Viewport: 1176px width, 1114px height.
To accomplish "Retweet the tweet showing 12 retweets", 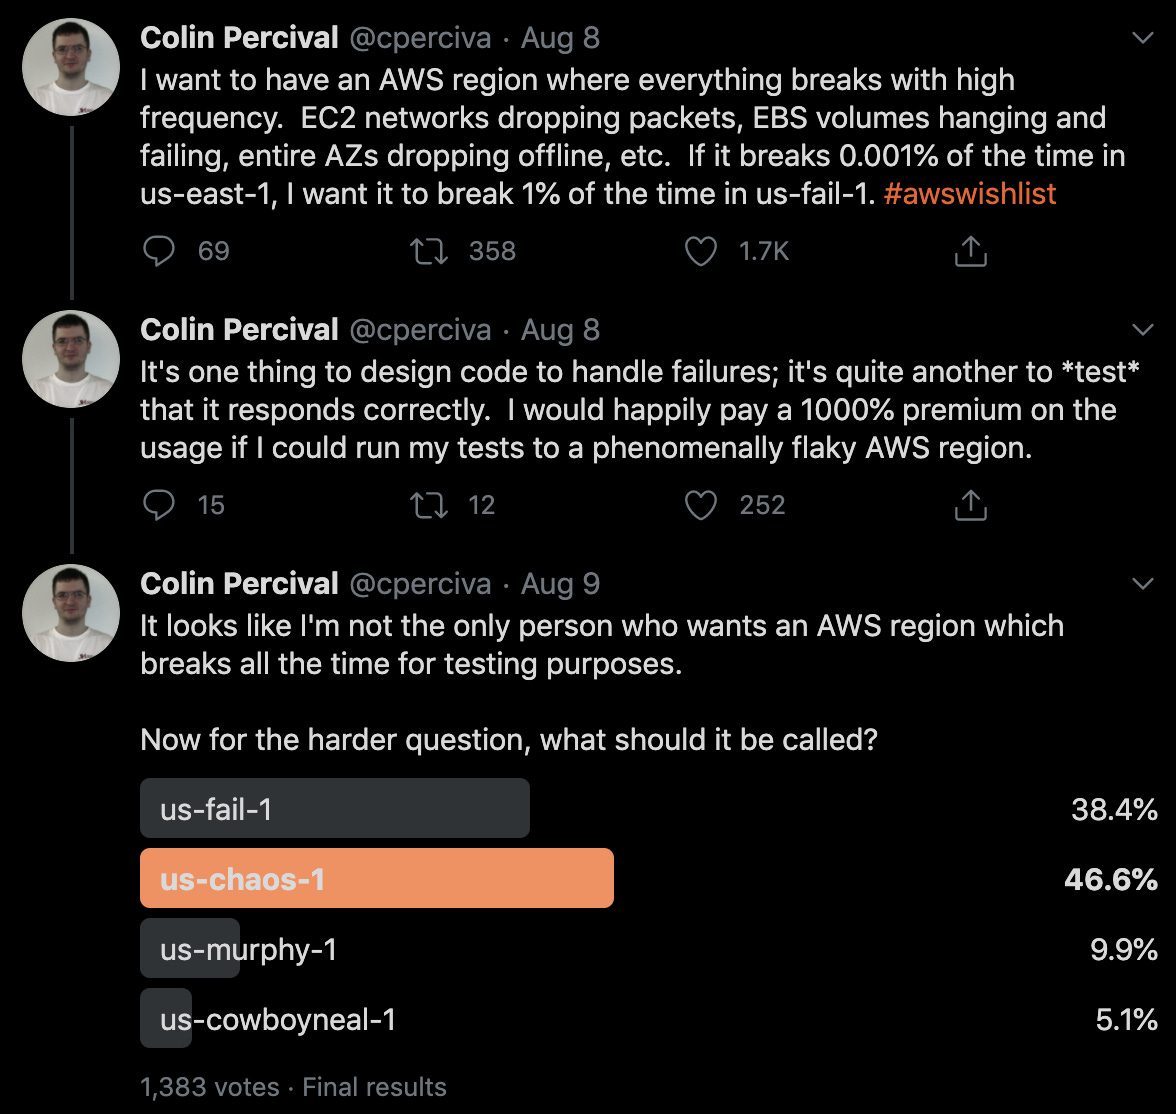I will click(x=429, y=505).
